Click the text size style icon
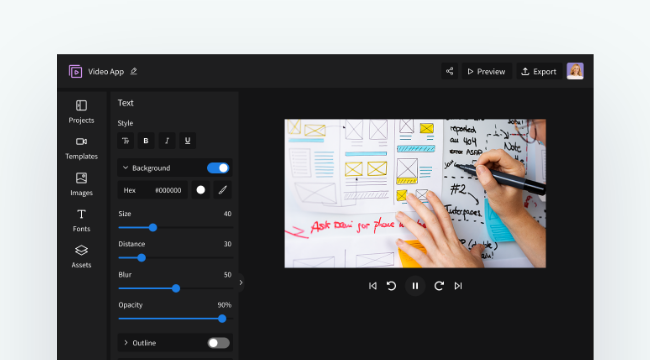650x360 pixels. (x=125, y=141)
